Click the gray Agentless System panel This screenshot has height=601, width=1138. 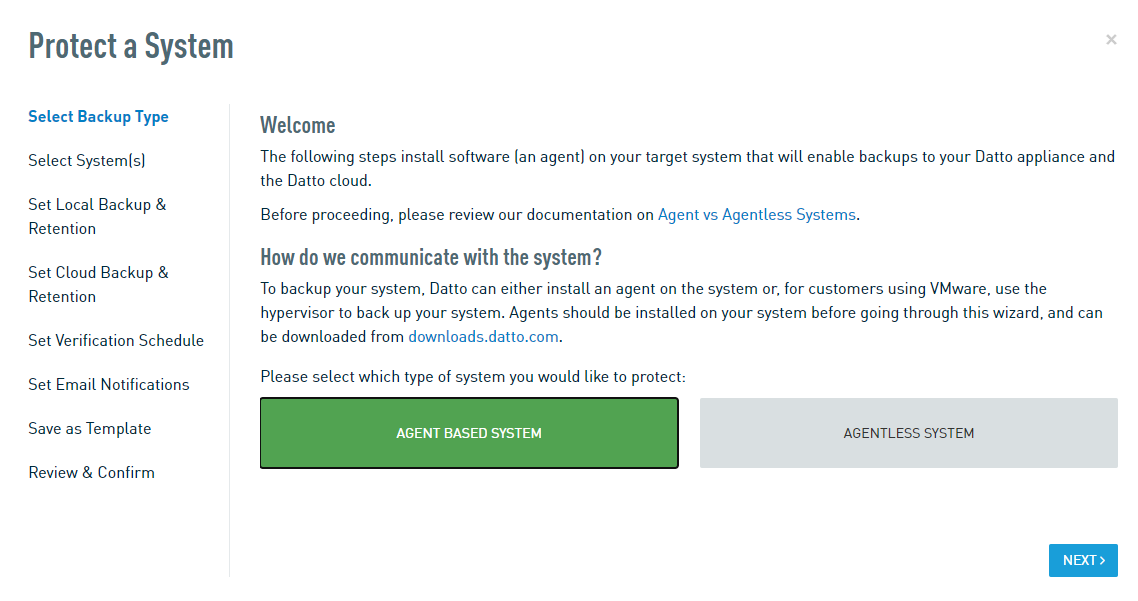(908, 432)
